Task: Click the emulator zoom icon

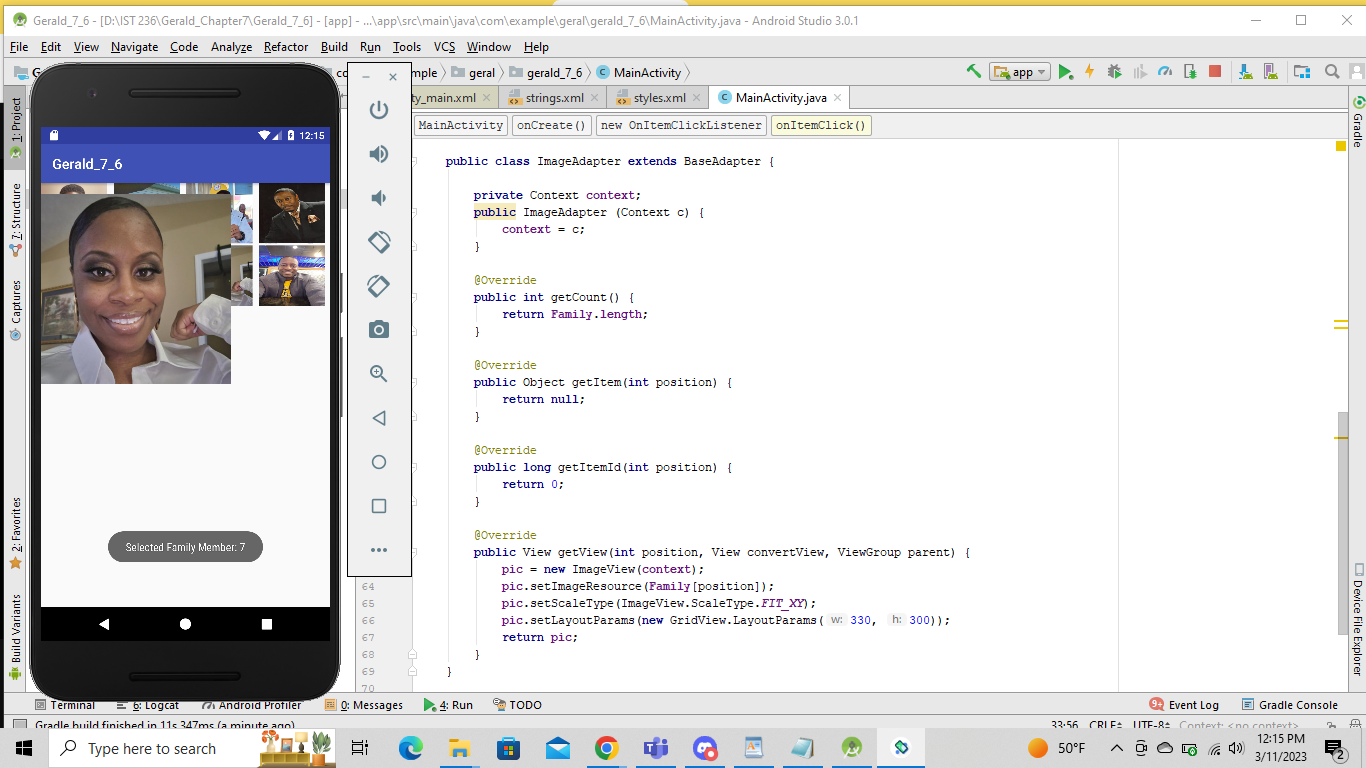Action: [379, 374]
